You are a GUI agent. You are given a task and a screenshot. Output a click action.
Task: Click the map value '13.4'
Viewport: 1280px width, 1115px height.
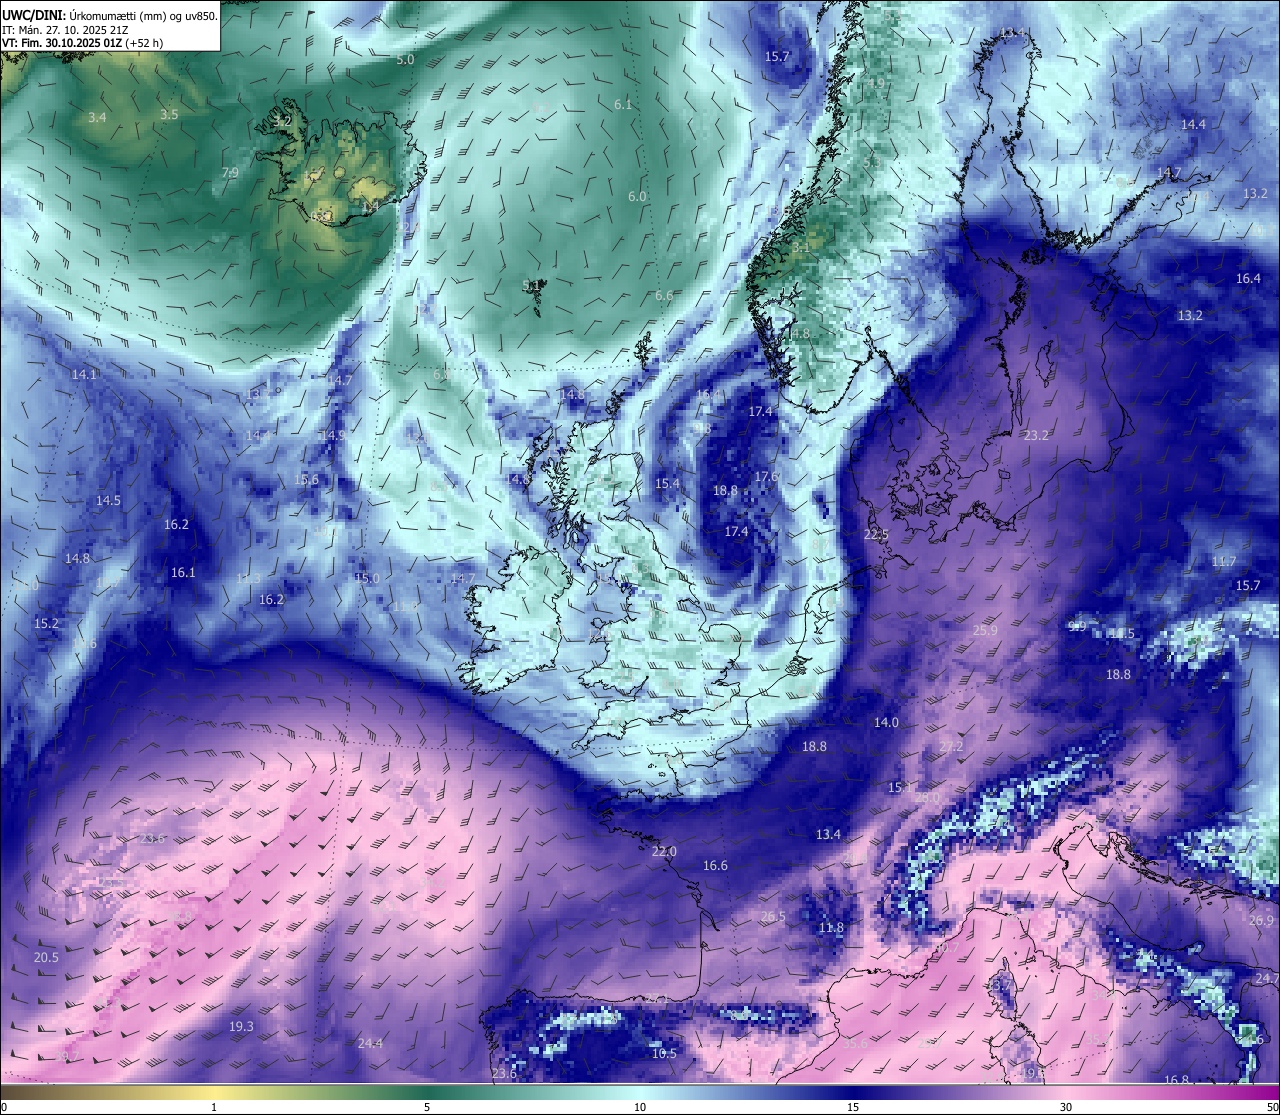(828, 835)
